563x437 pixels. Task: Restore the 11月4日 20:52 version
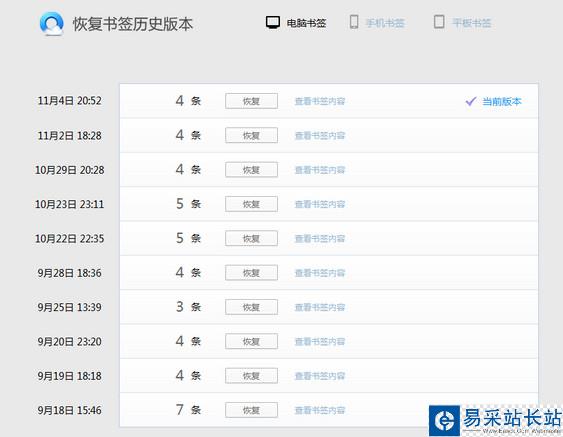(251, 101)
